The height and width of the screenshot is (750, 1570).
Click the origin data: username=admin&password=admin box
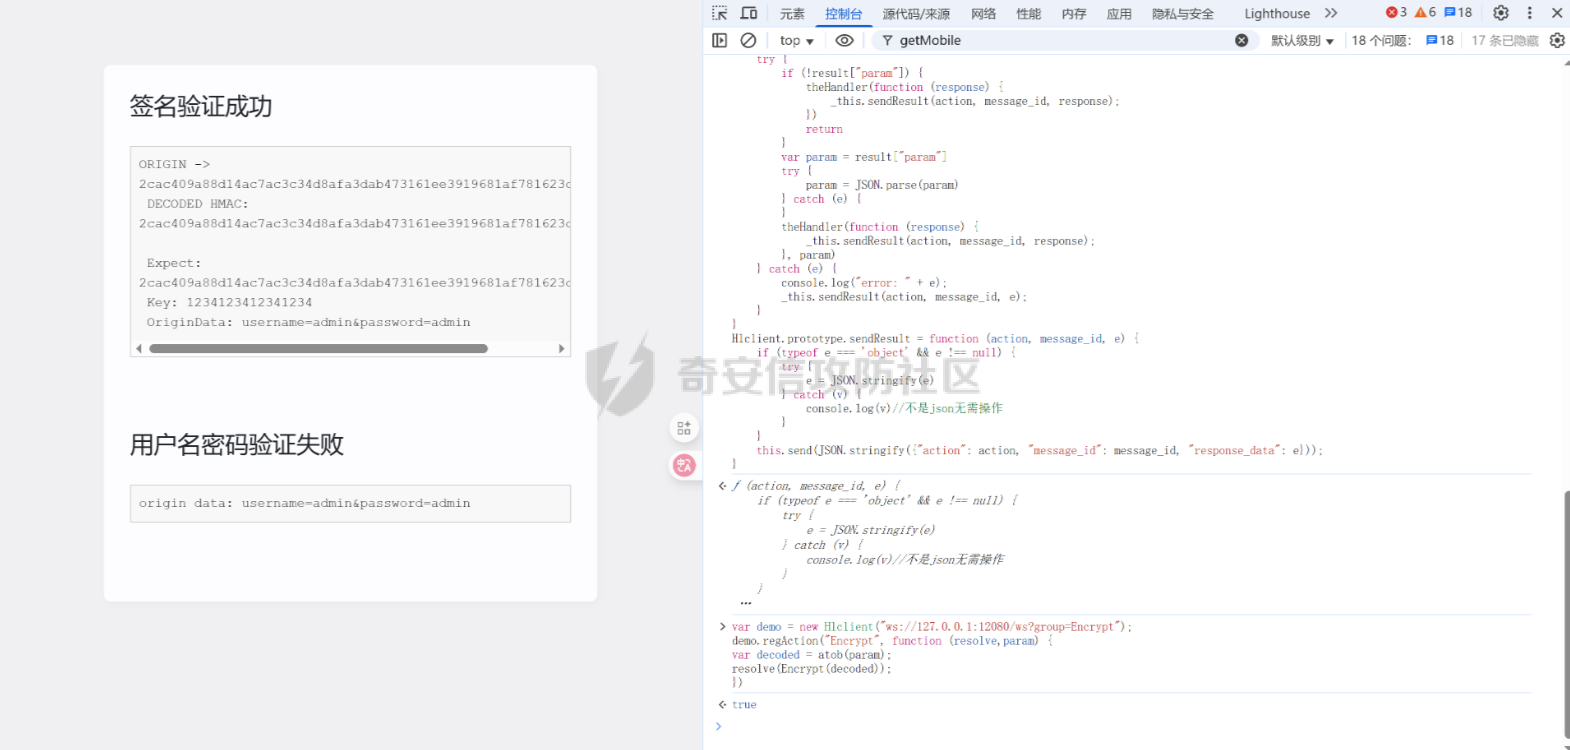[x=350, y=504]
